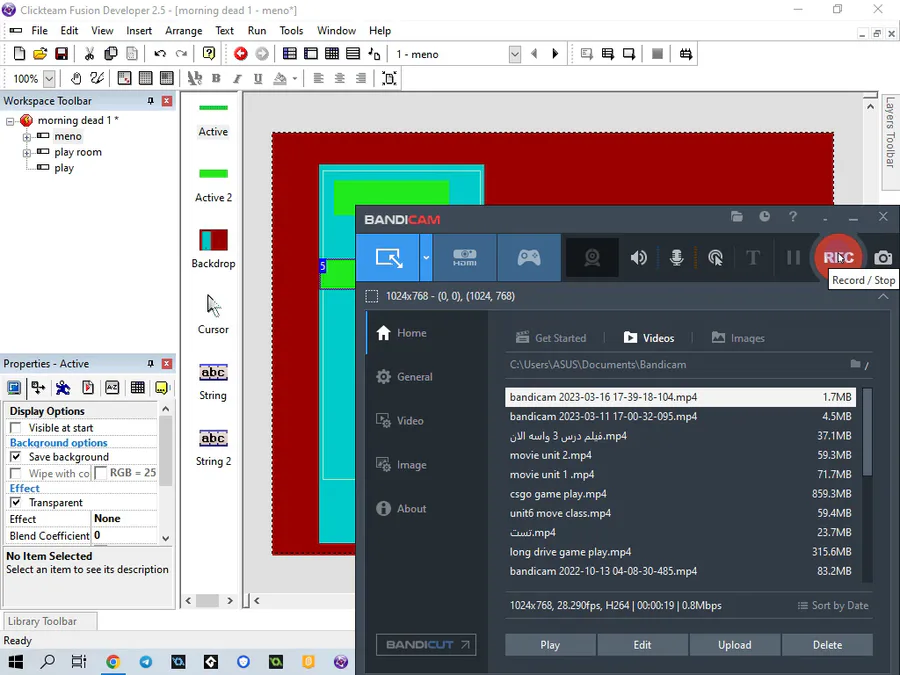Screen dimensions: 900x675
Task: Open Bandicam scheduled recording clock icon
Action: click(x=765, y=216)
